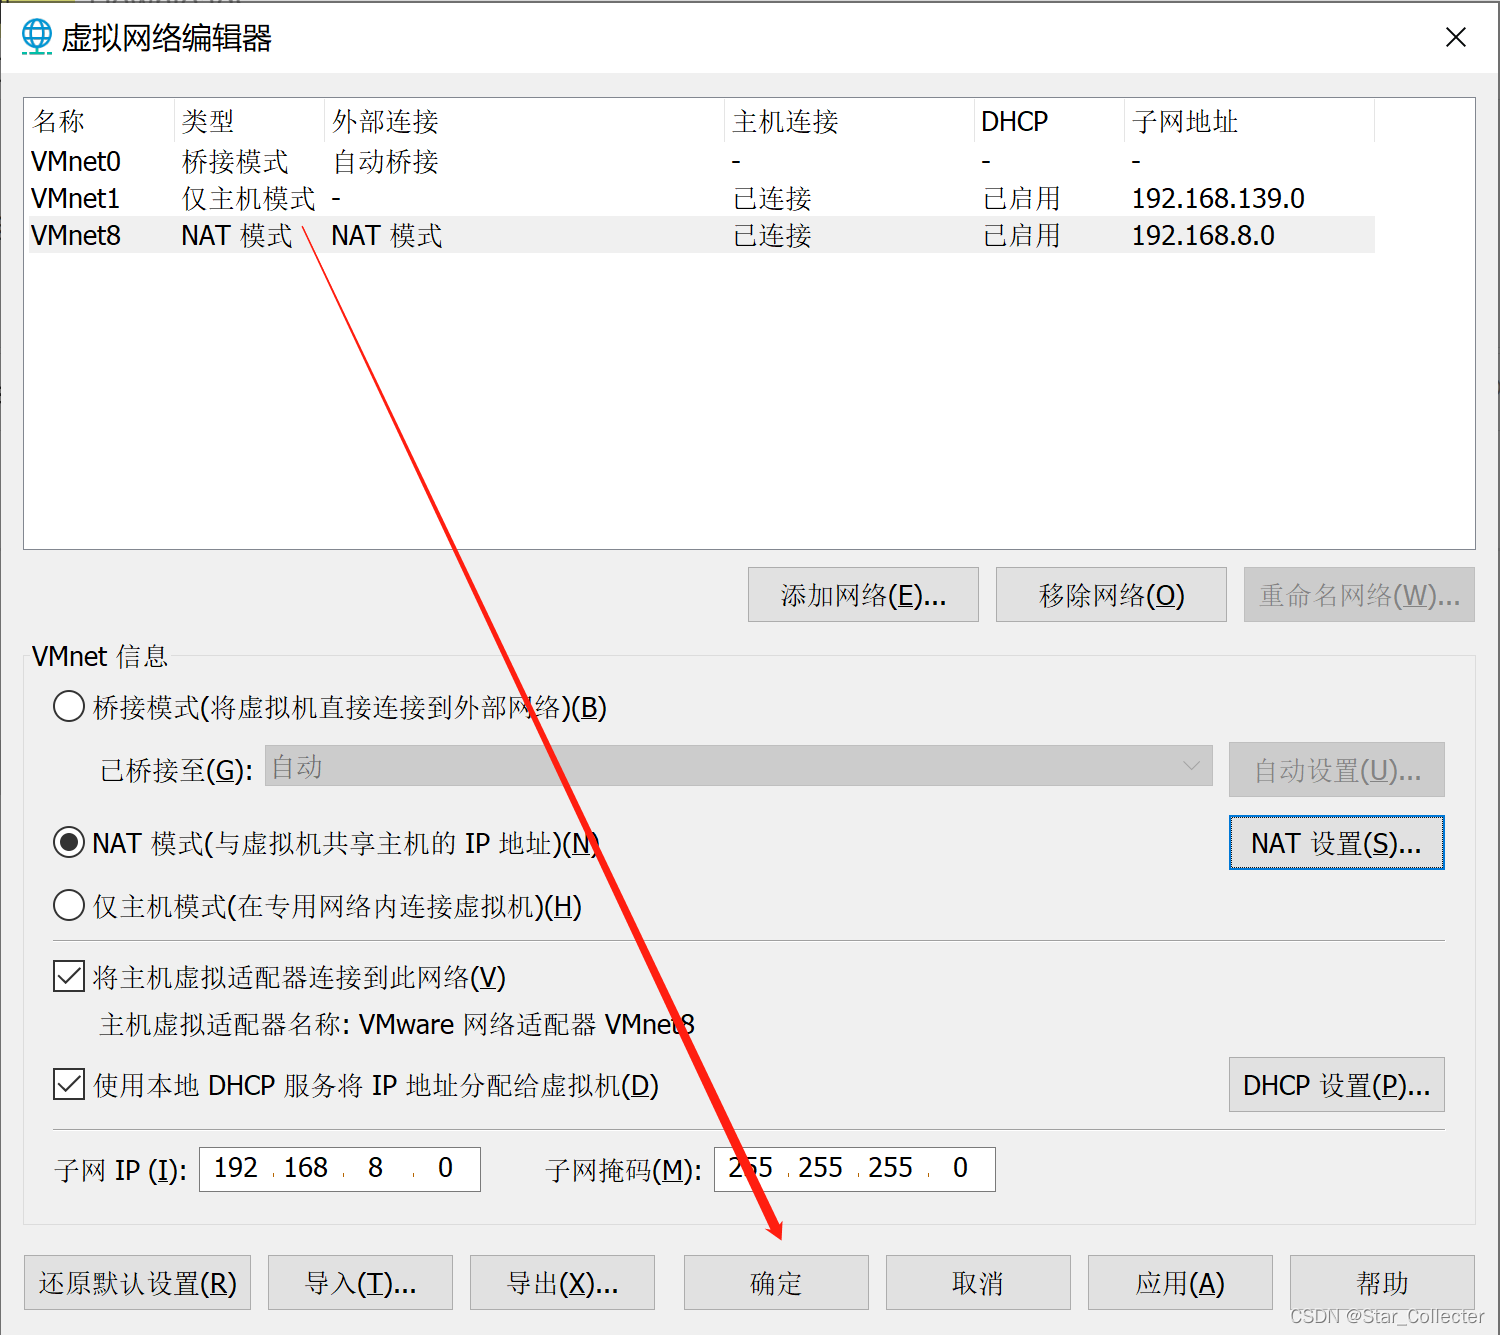Click the 已启用 DHCP cell of VMnet8
Viewport: 1500px width, 1335px height.
tap(1021, 235)
